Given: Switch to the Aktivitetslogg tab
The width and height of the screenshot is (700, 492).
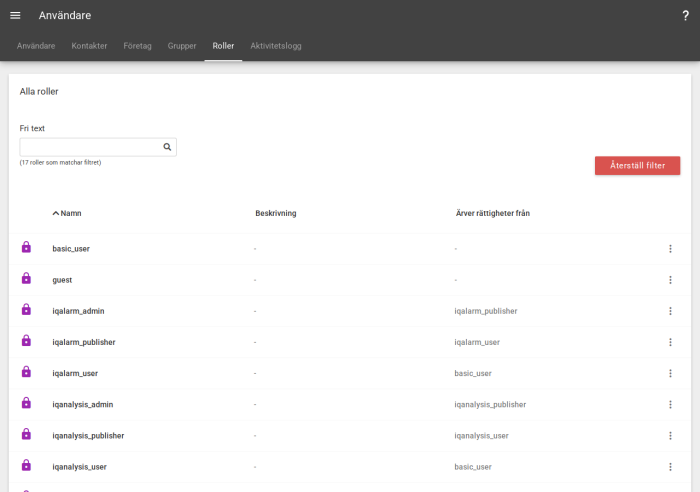Looking at the screenshot, I should click(276, 46).
